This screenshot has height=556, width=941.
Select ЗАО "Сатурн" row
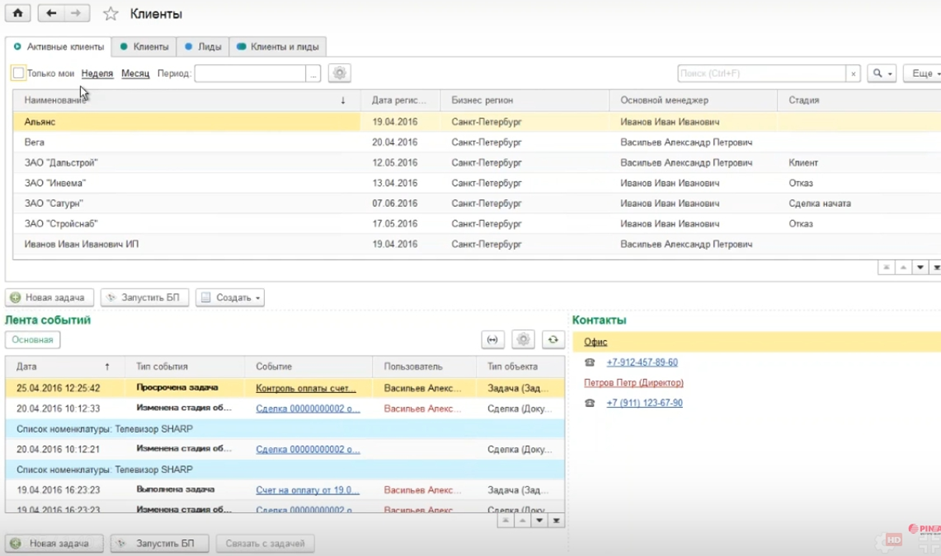click(477, 204)
